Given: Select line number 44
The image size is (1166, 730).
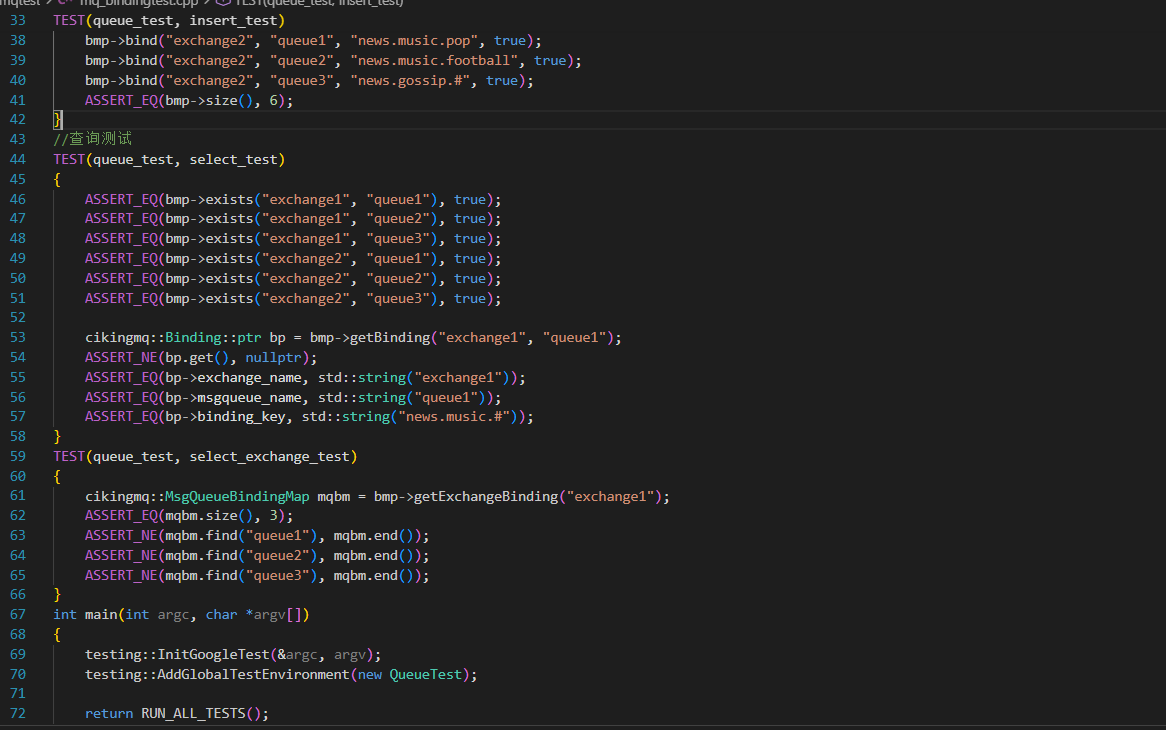Looking at the screenshot, I should (18, 159).
